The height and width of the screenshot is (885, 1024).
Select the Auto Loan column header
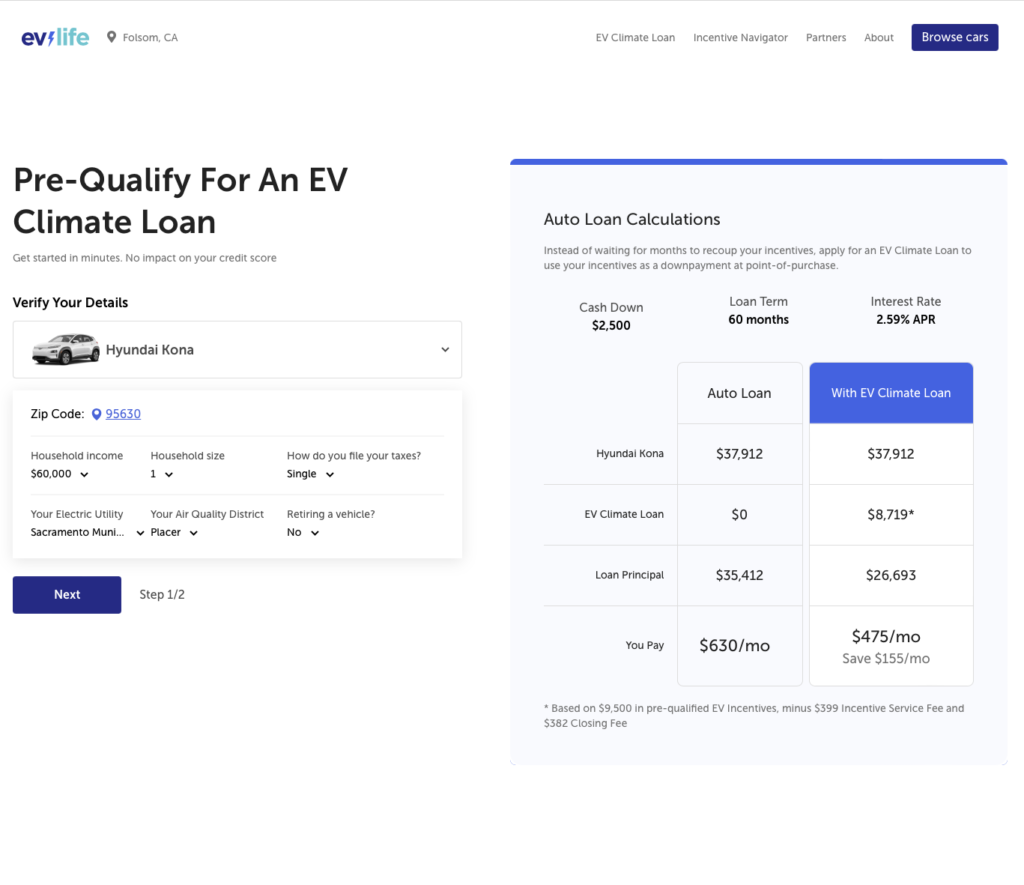tap(739, 393)
